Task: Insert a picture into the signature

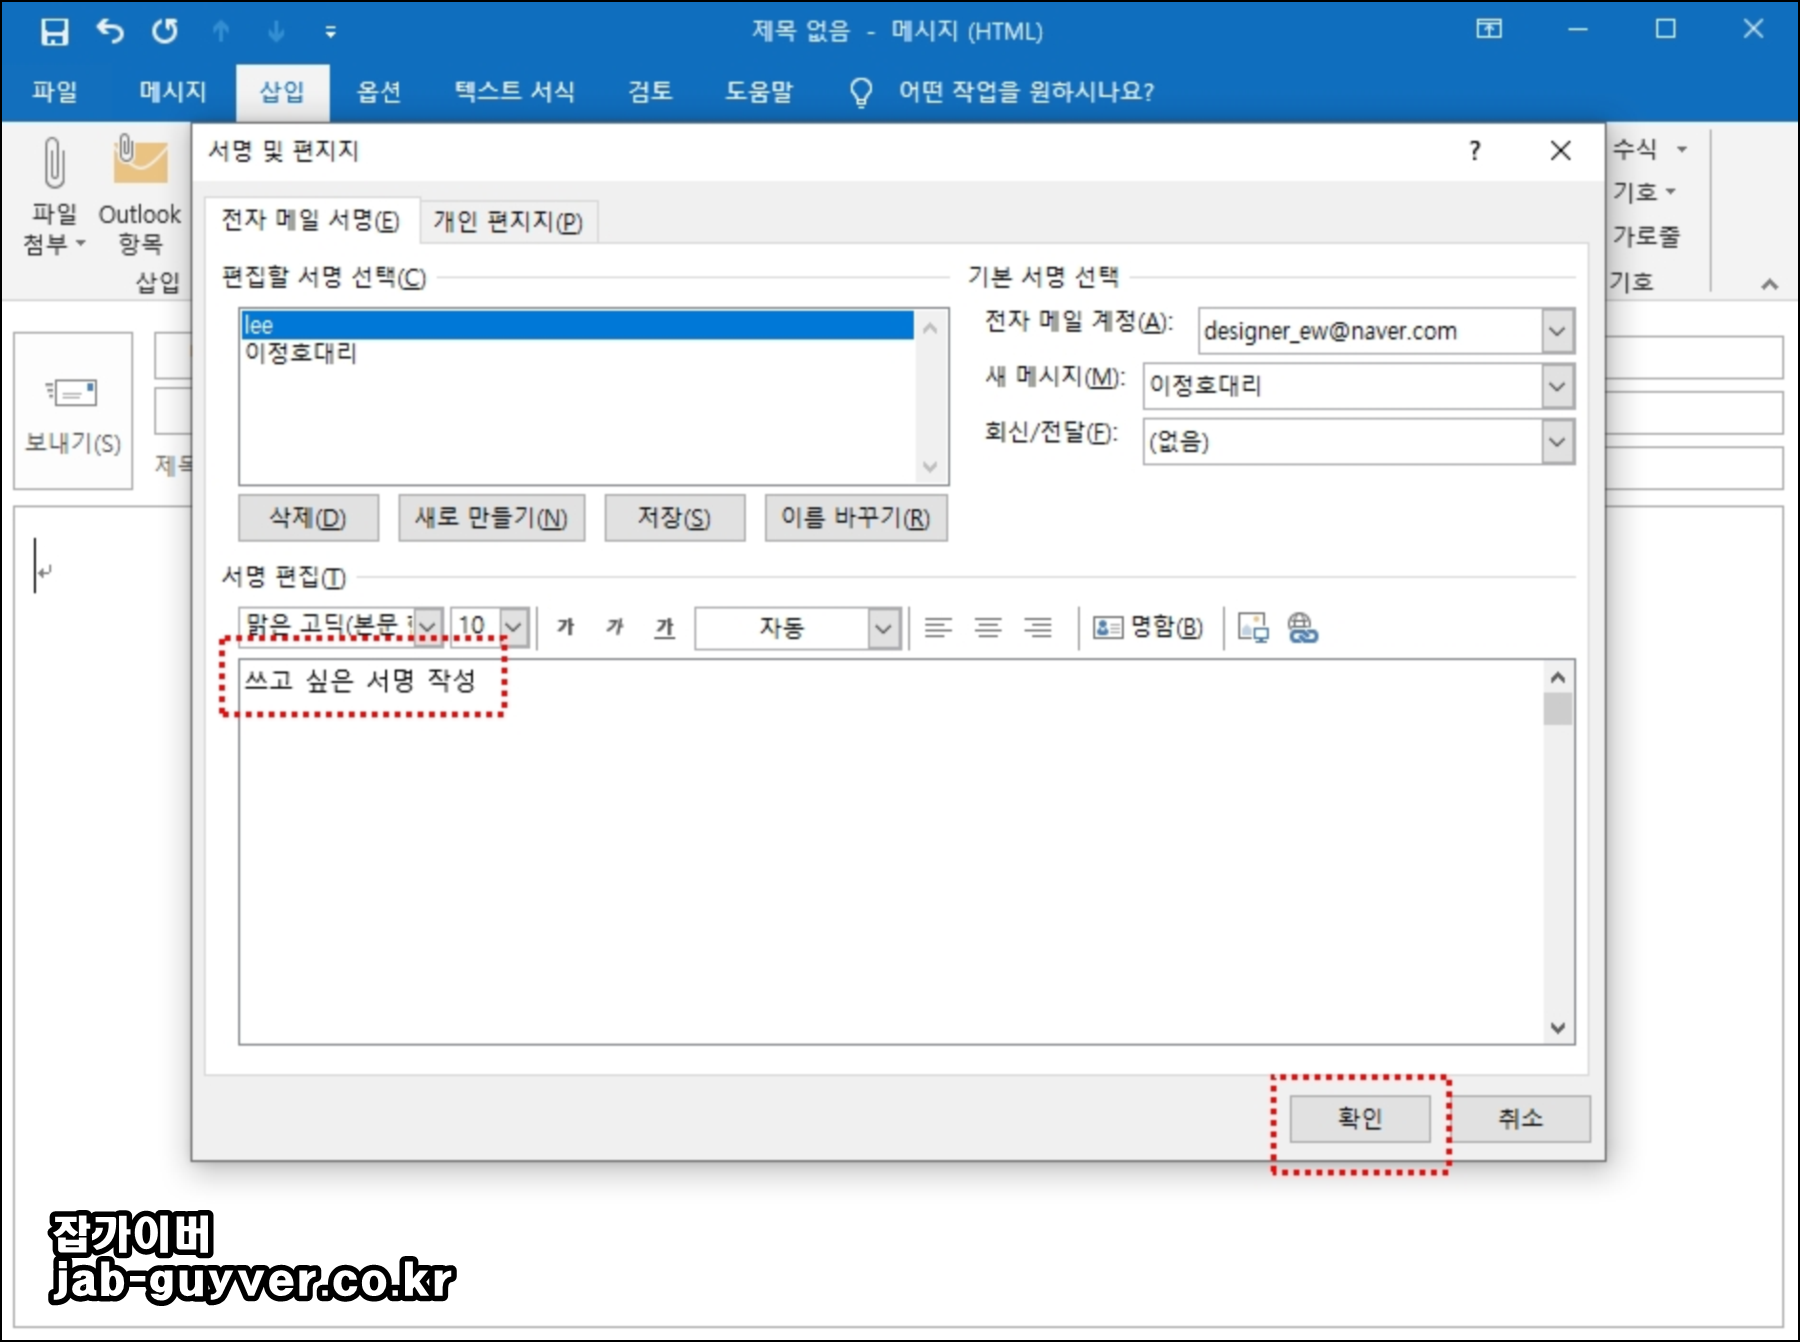Action: click(x=1253, y=628)
